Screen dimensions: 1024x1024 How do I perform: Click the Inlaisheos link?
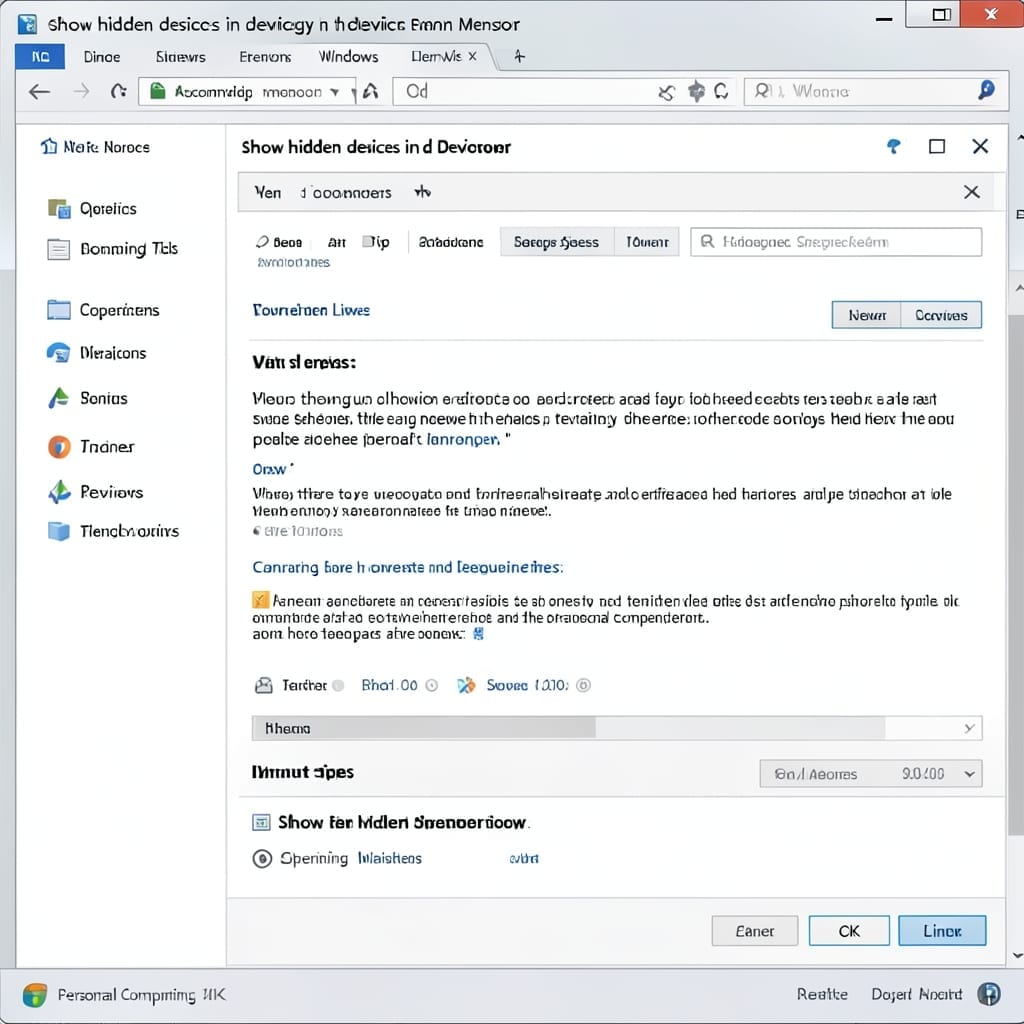[x=389, y=858]
